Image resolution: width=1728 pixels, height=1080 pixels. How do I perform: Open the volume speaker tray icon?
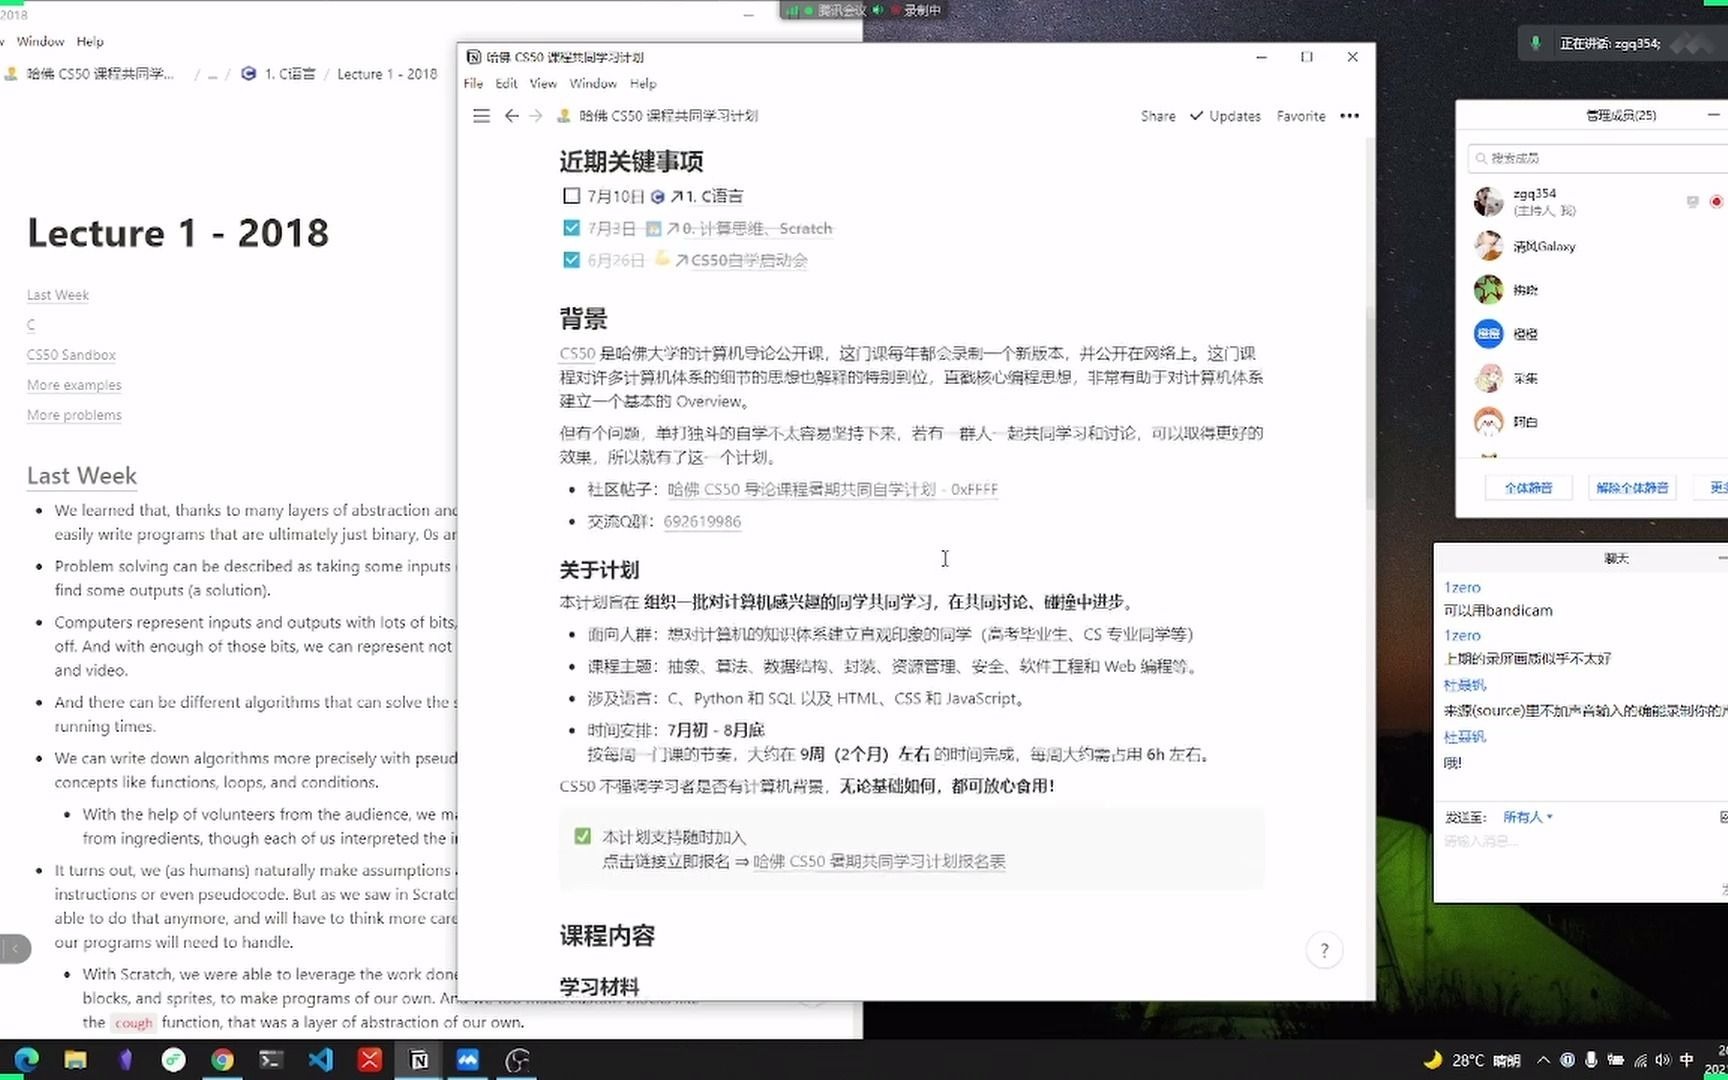pyautogui.click(x=1662, y=1060)
